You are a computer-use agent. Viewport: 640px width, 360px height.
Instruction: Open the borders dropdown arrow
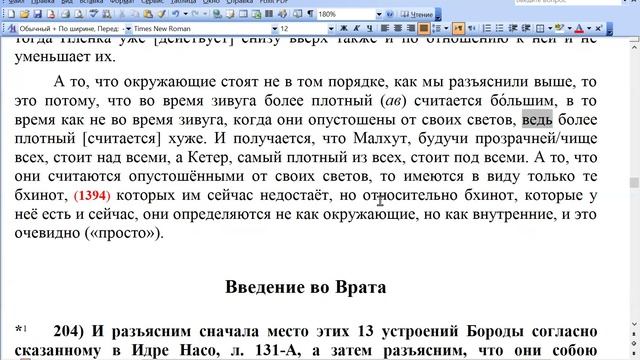pyautogui.click(x=550, y=28)
